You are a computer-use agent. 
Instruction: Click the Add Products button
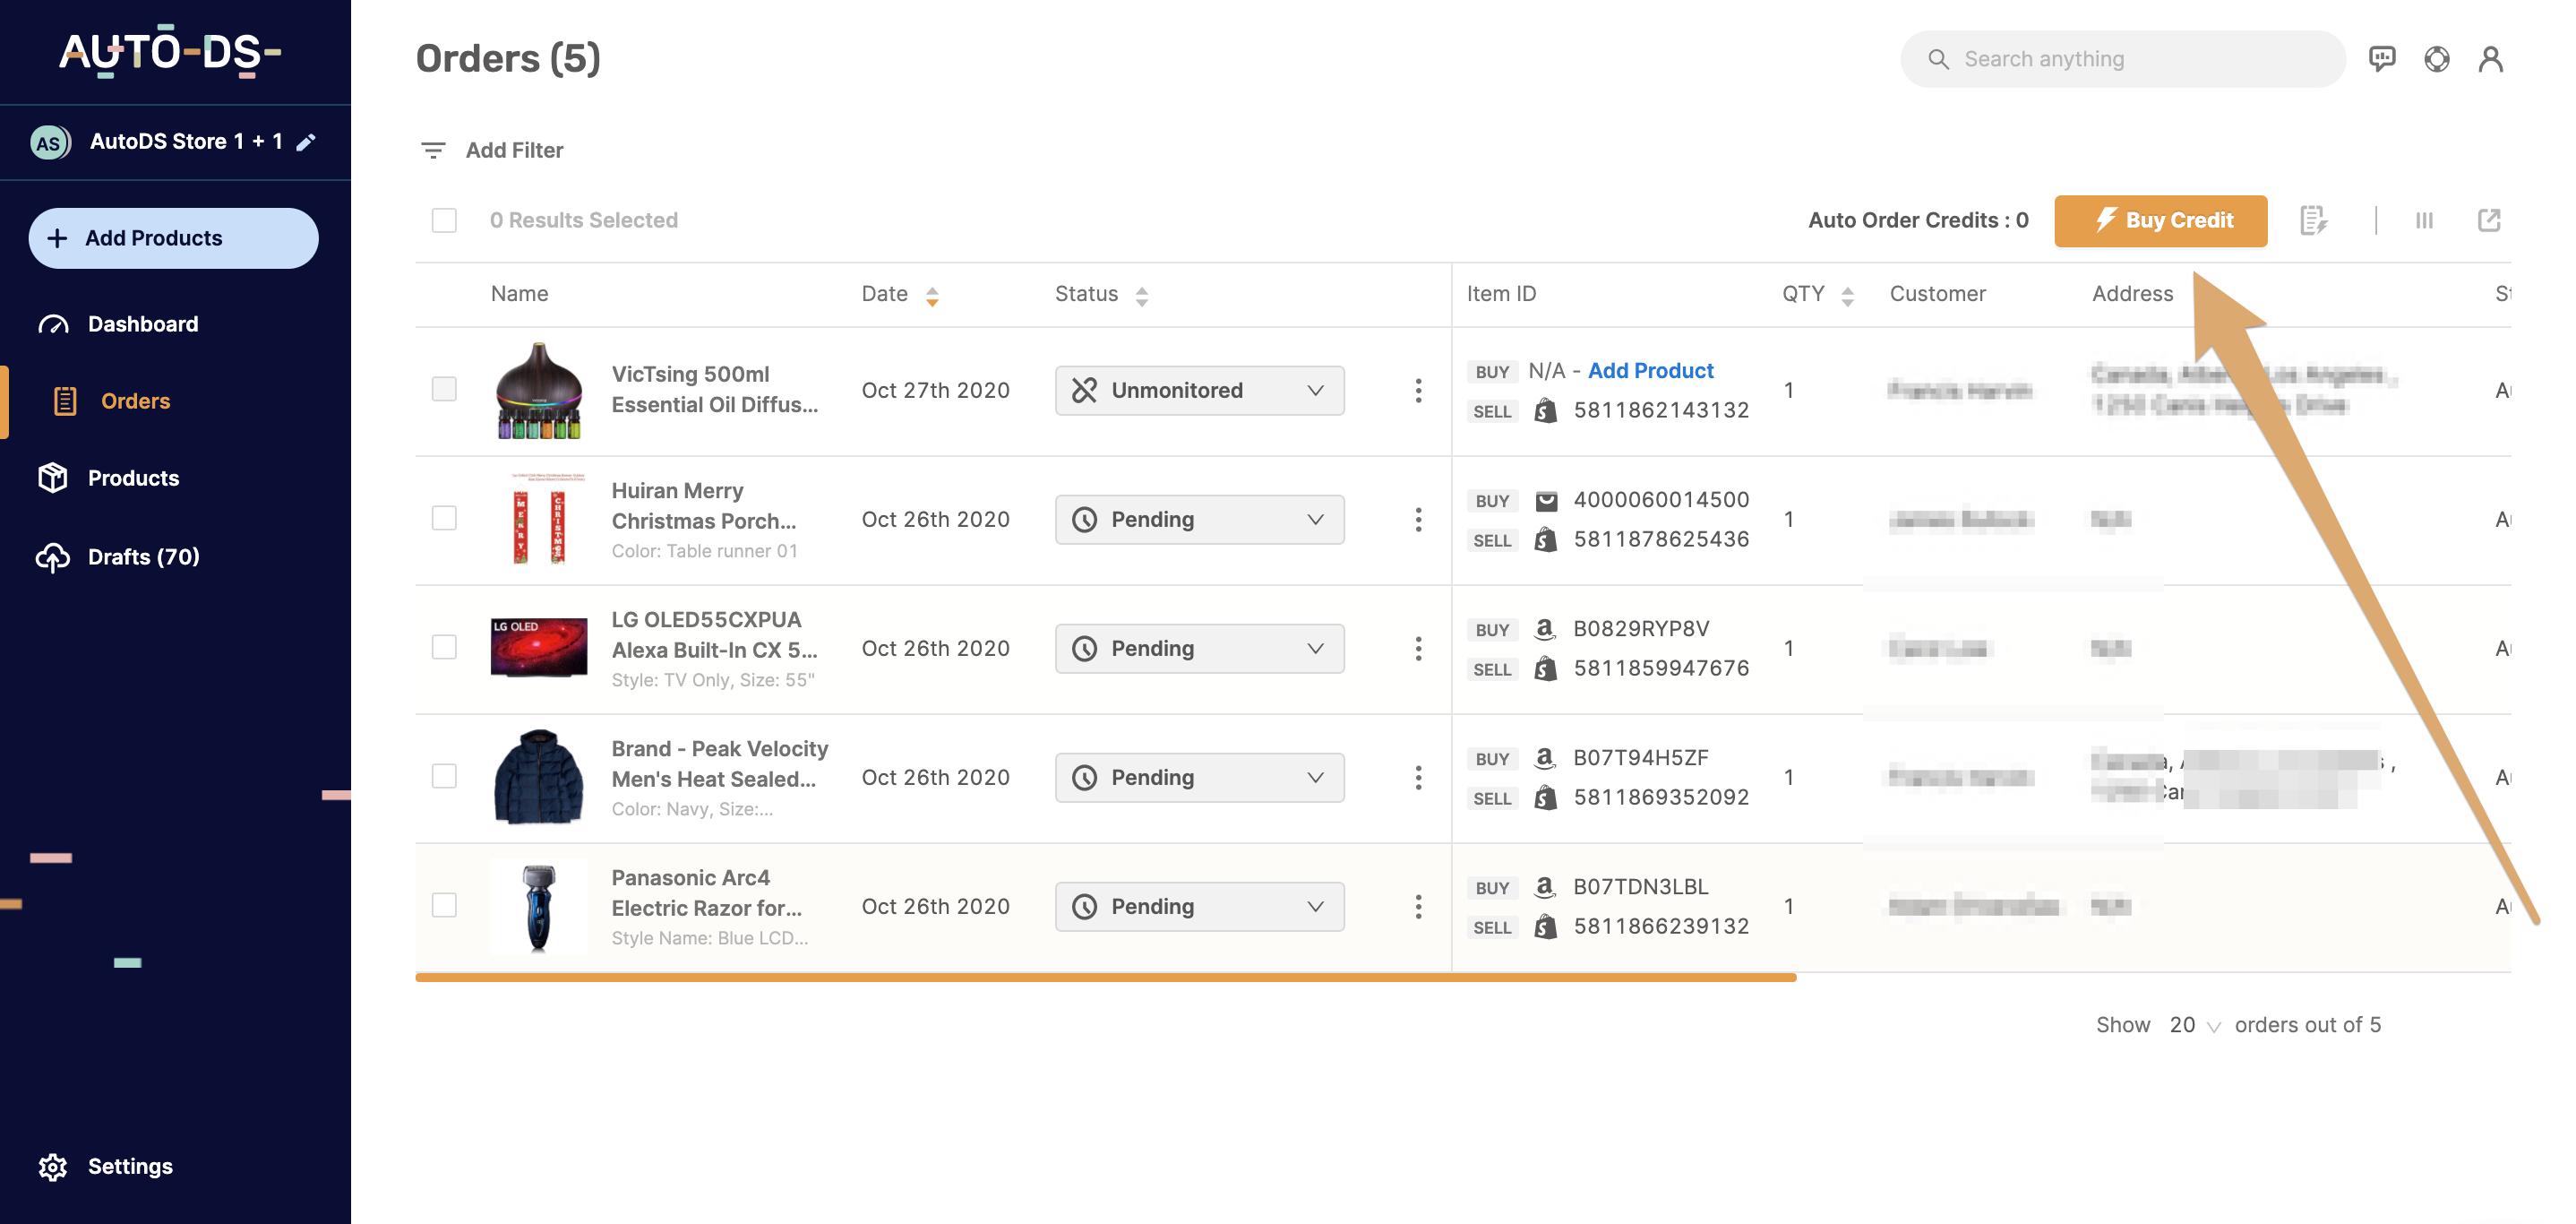pyautogui.click(x=173, y=238)
